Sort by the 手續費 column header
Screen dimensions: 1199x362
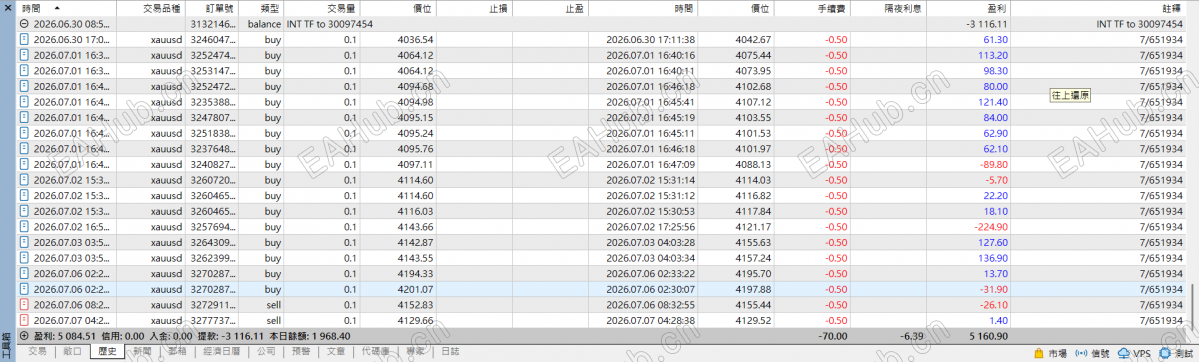coord(811,8)
